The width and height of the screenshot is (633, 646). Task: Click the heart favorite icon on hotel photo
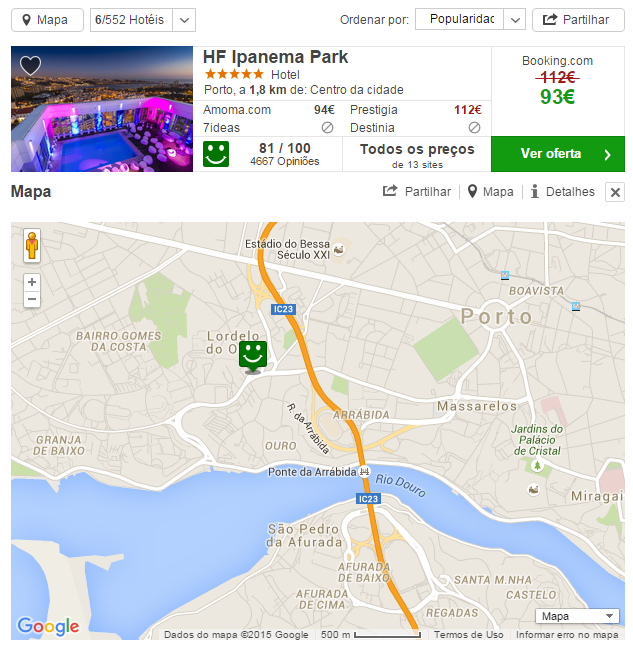pos(30,66)
